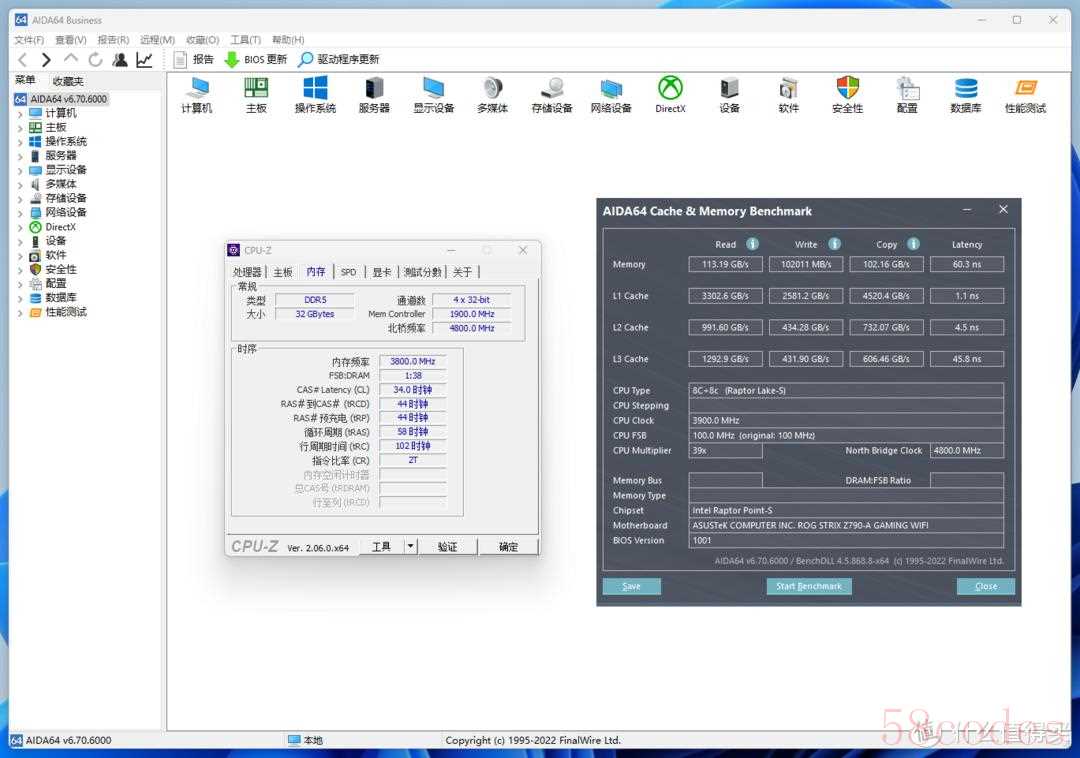Open the Software (软件) category icon
The width and height of the screenshot is (1080, 758).
[789, 95]
